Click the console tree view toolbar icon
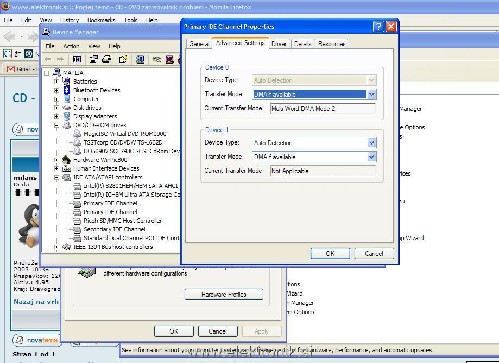This screenshot has width=499, height=363. [x=77, y=59]
